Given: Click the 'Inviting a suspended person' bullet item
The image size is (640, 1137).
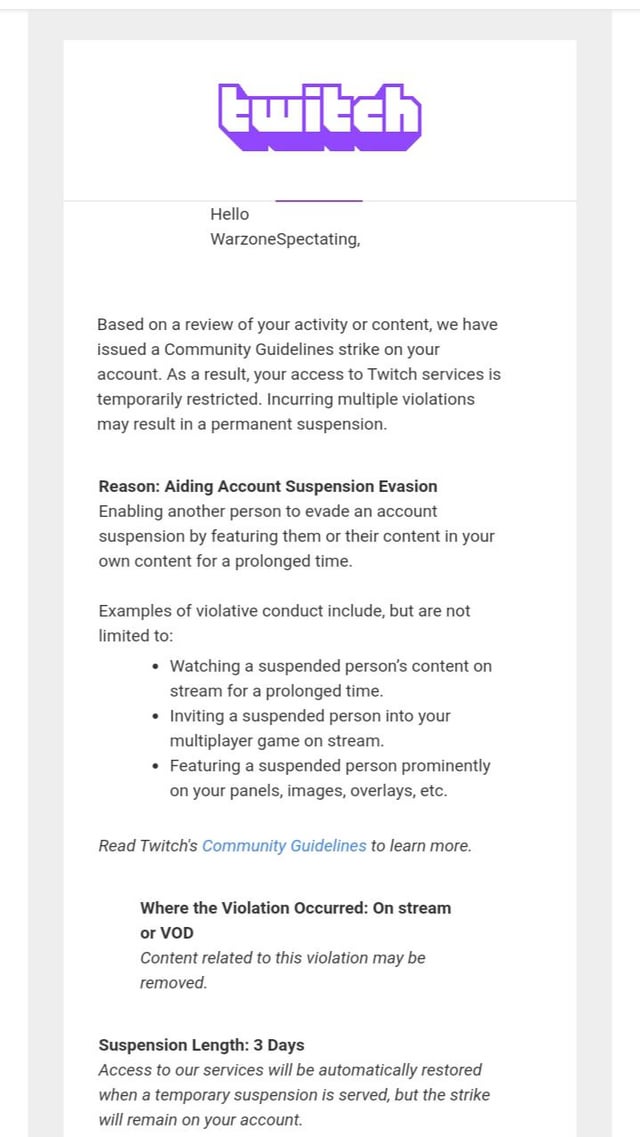Looking at the screenshot, I should click(310, 728).
